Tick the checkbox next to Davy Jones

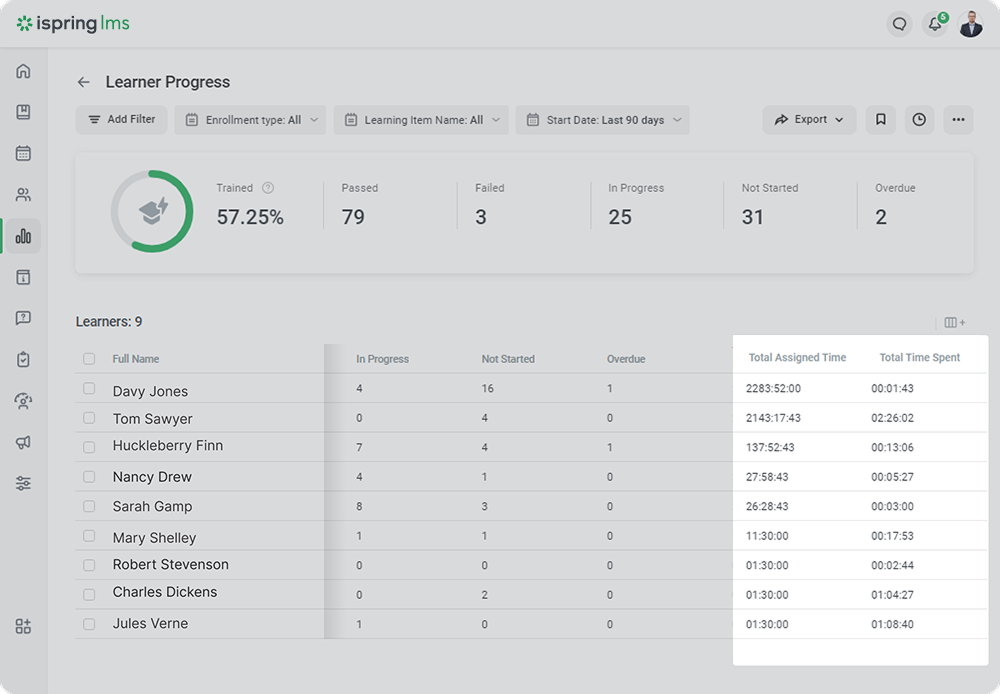pos(89,389)
